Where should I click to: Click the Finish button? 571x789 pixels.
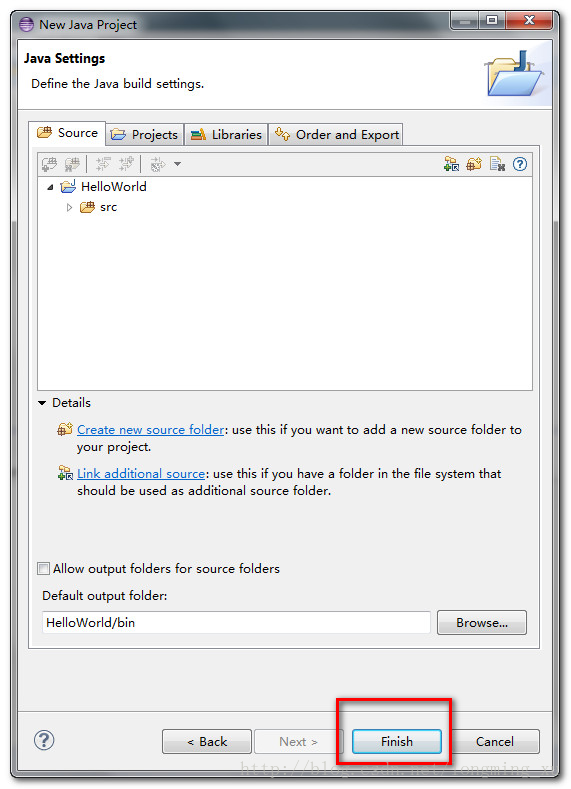pos(397,742)
